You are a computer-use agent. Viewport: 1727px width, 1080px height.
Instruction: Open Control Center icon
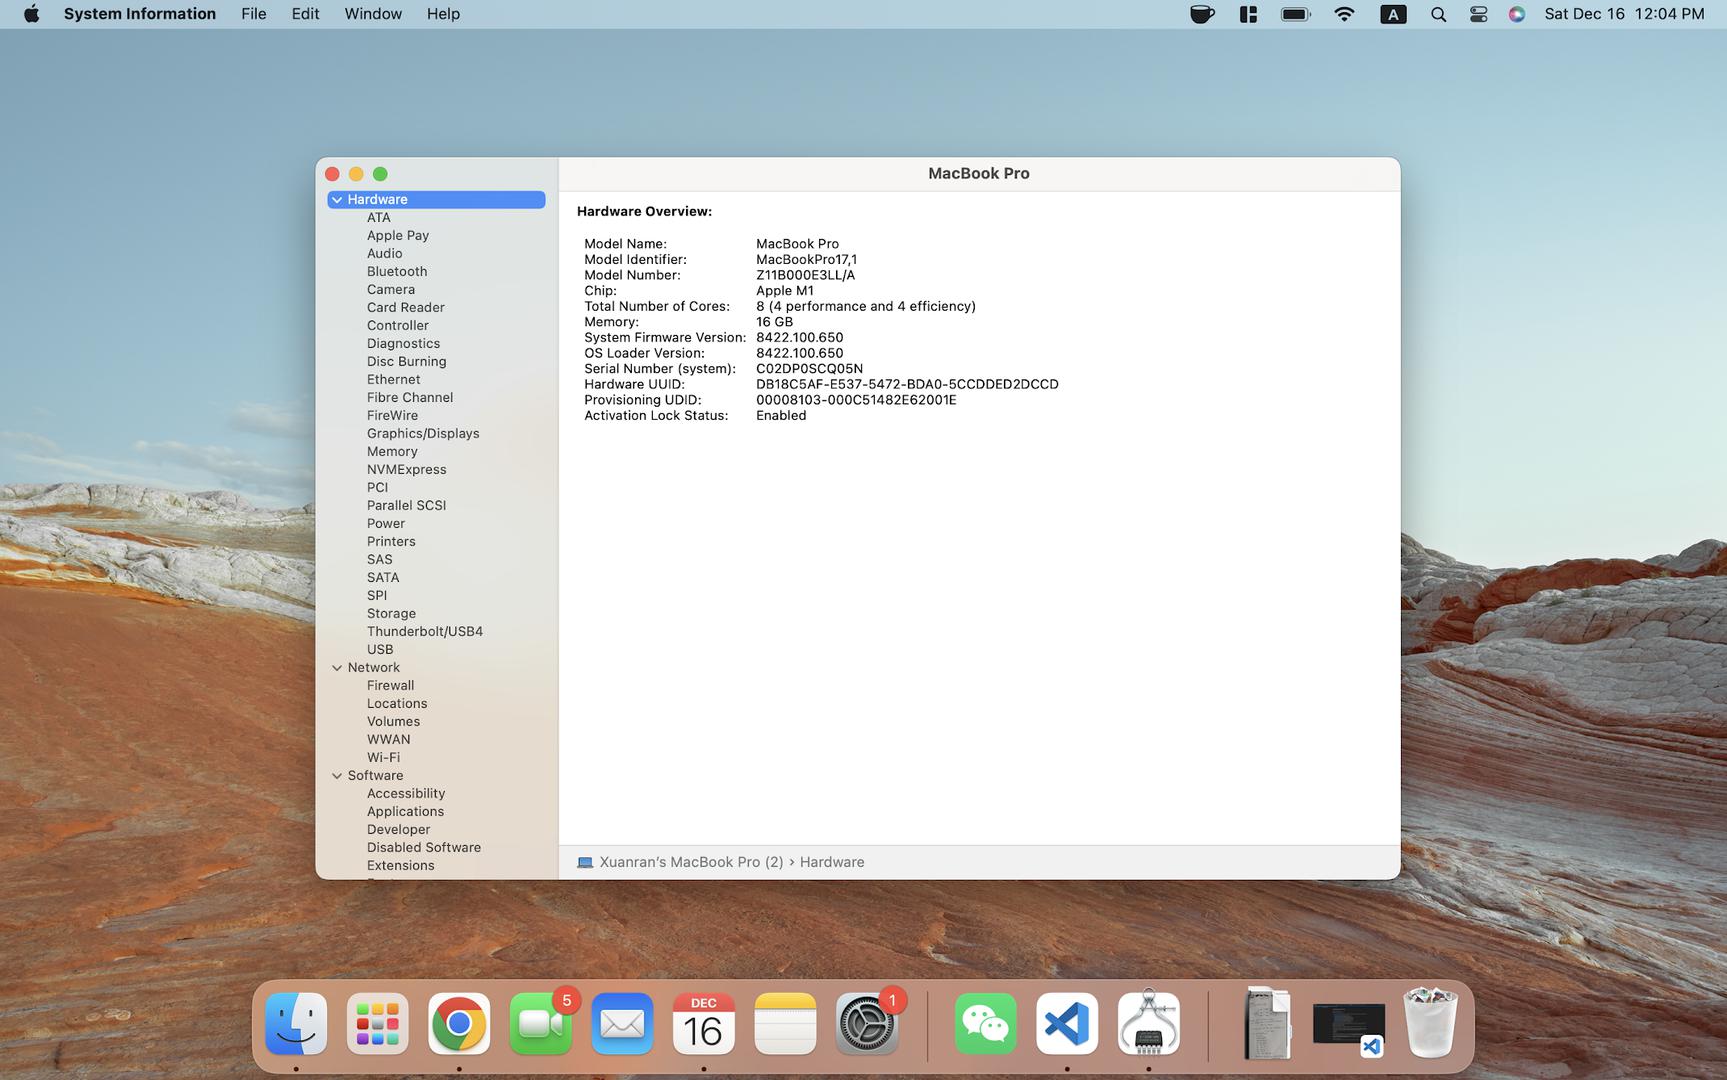(1478, 14)
